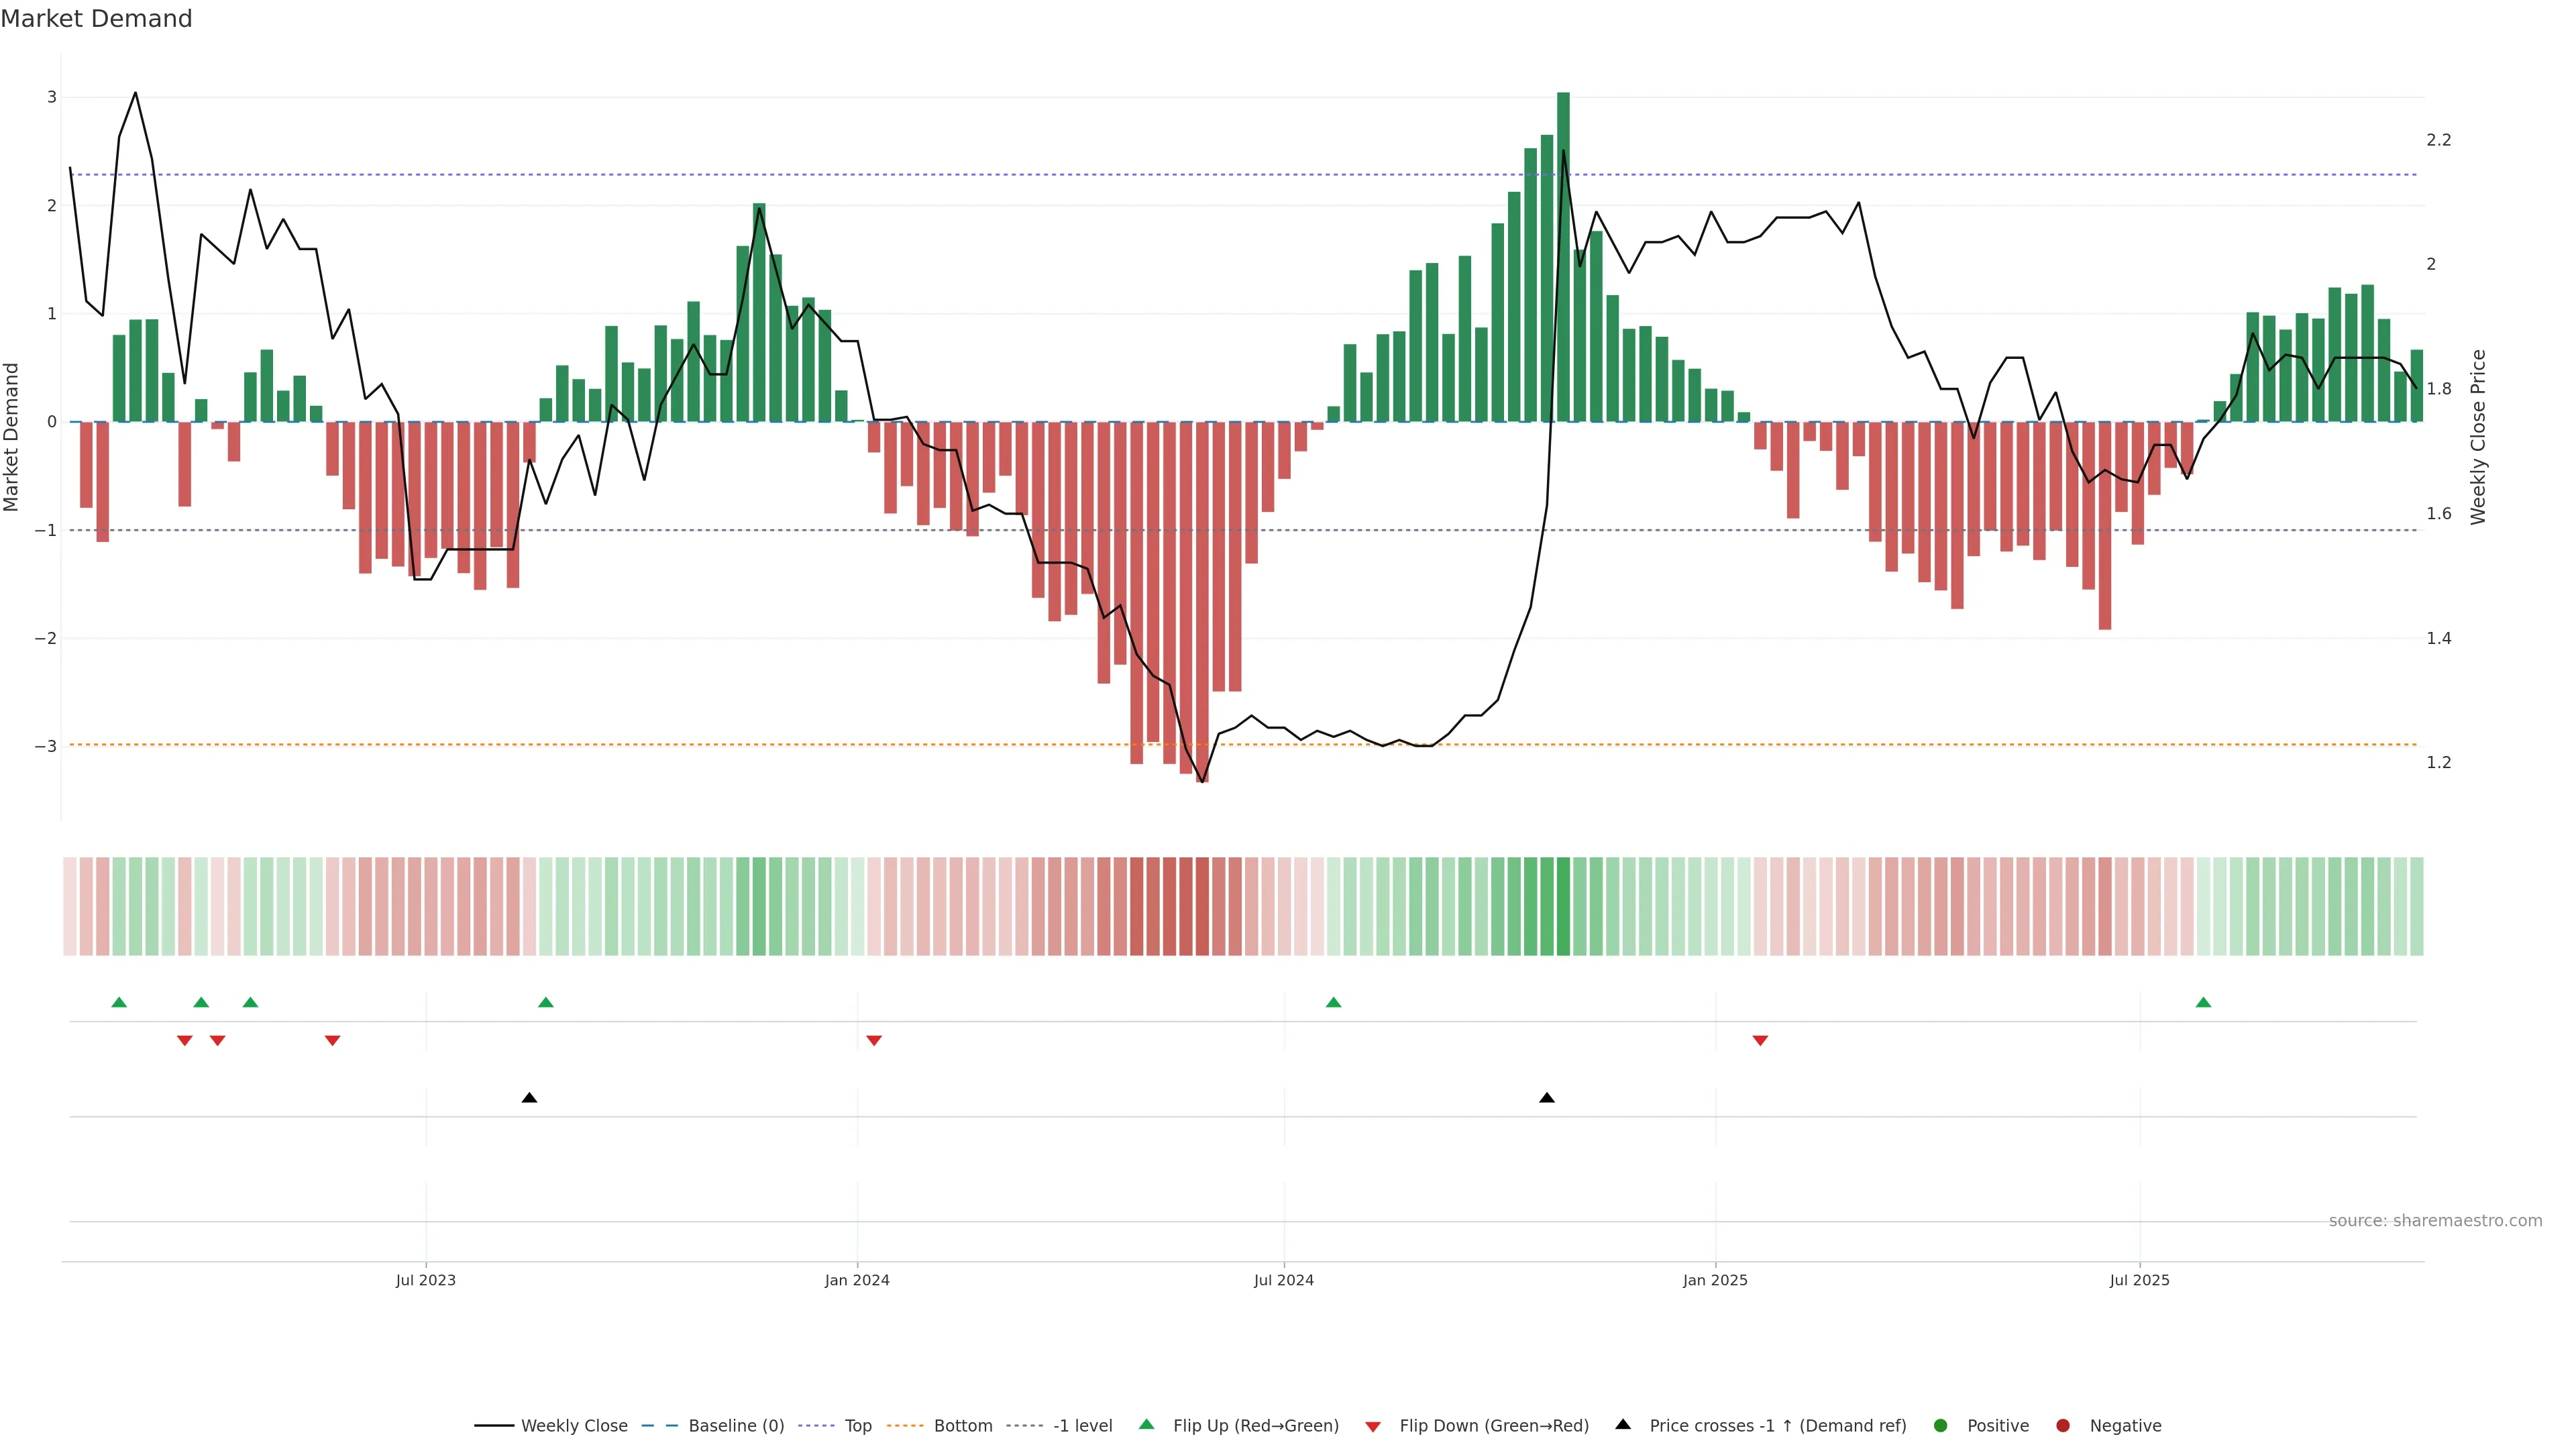The image size is (2576, 1449).
Task: Click black triangle marker after Jul 2023
Action: pos(529,1098)
